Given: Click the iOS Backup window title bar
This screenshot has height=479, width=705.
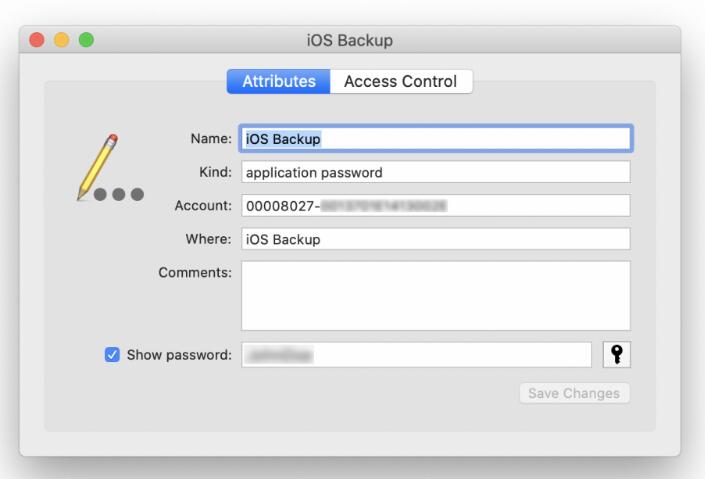Looking at the screenshot, I should 350,40.
